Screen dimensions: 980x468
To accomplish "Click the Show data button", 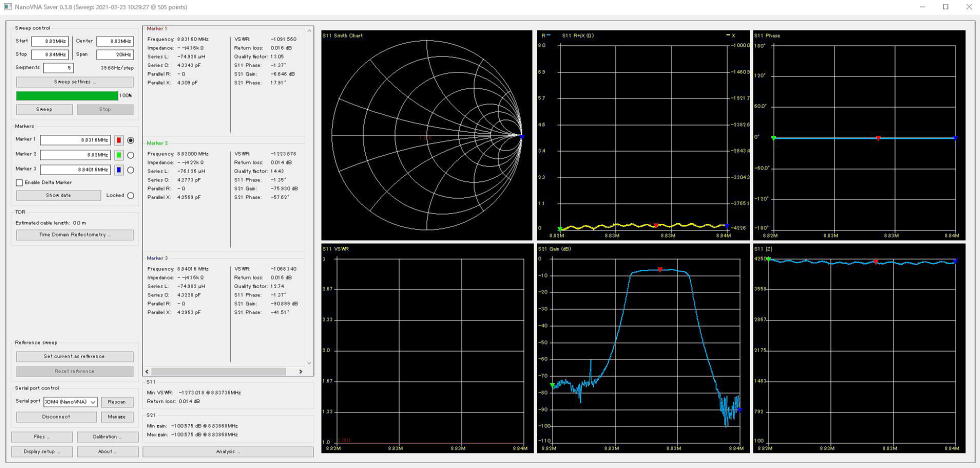I will click(58, 196).
